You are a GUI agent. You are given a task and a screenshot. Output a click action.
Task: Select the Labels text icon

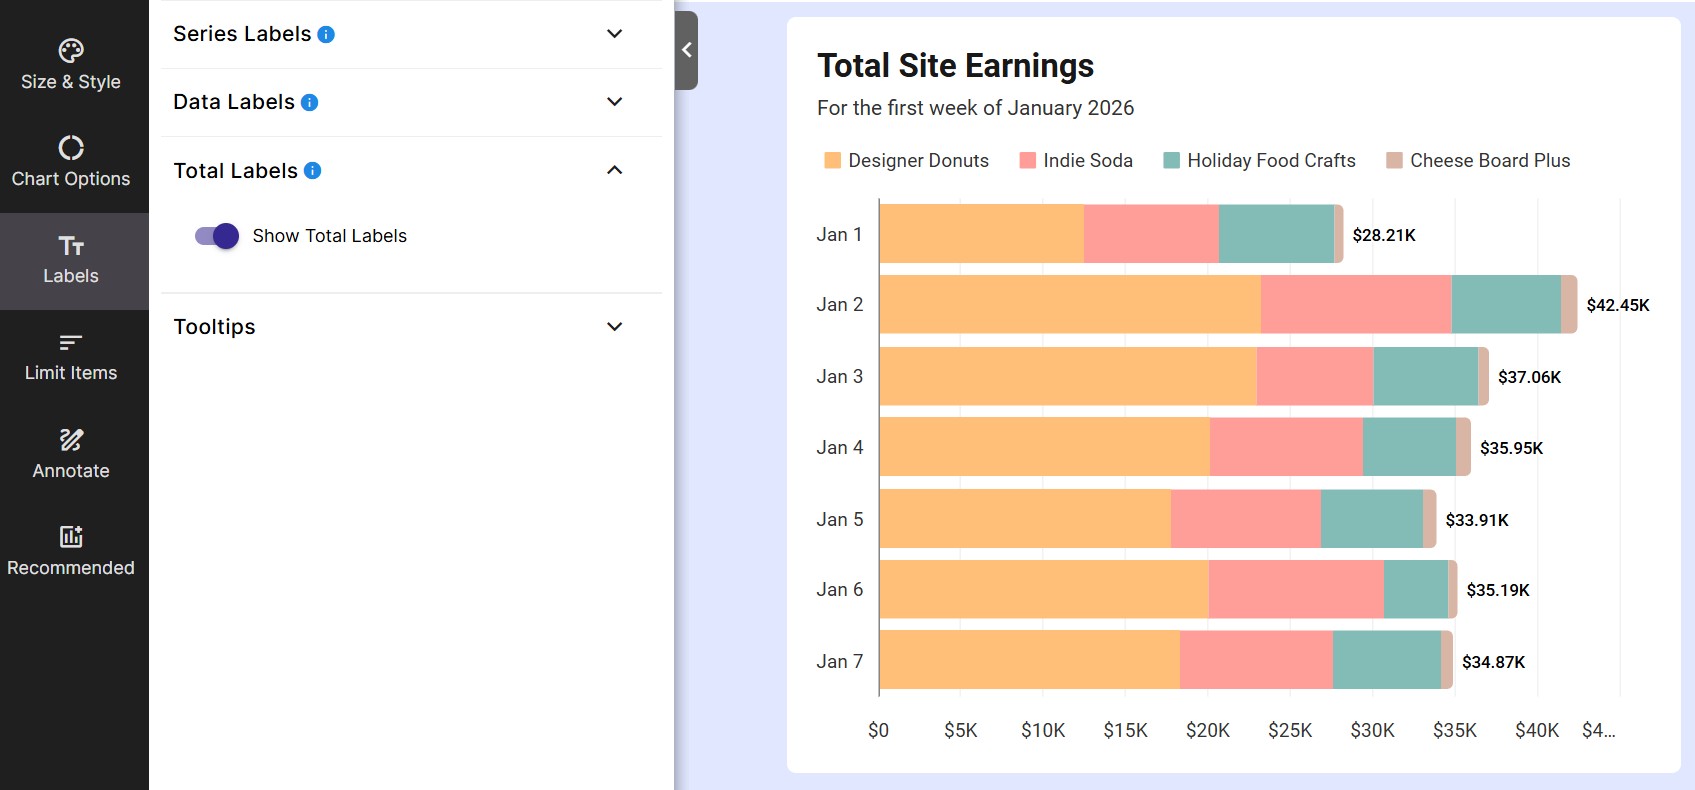(x=71, y=246)
